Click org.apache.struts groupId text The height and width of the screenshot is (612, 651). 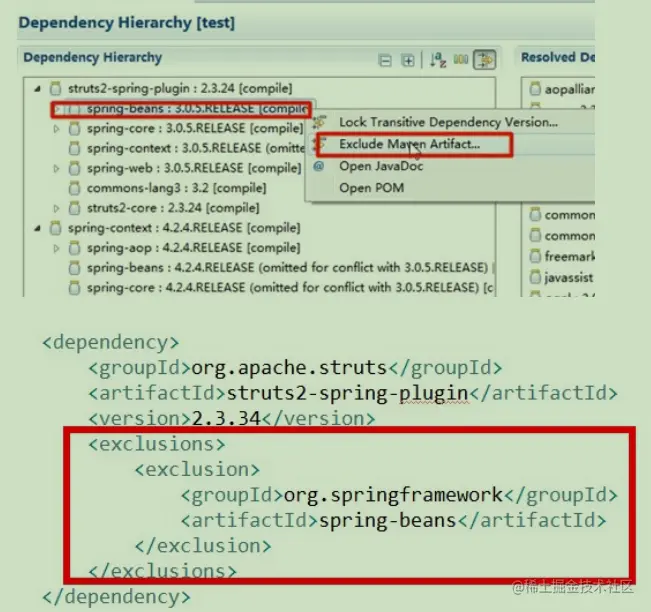click(289, 368)
